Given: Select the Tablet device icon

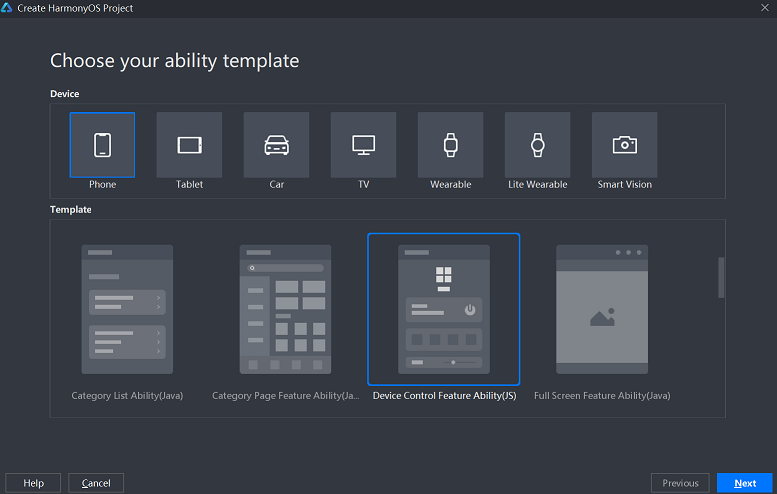Looking at the screenshot, I should point(189,145).
